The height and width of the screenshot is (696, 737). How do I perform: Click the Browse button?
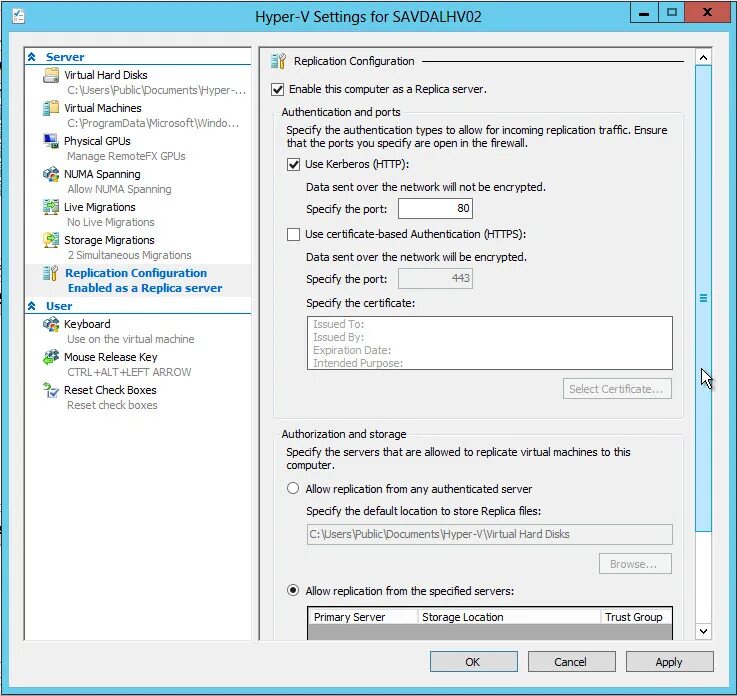point(635,563)
